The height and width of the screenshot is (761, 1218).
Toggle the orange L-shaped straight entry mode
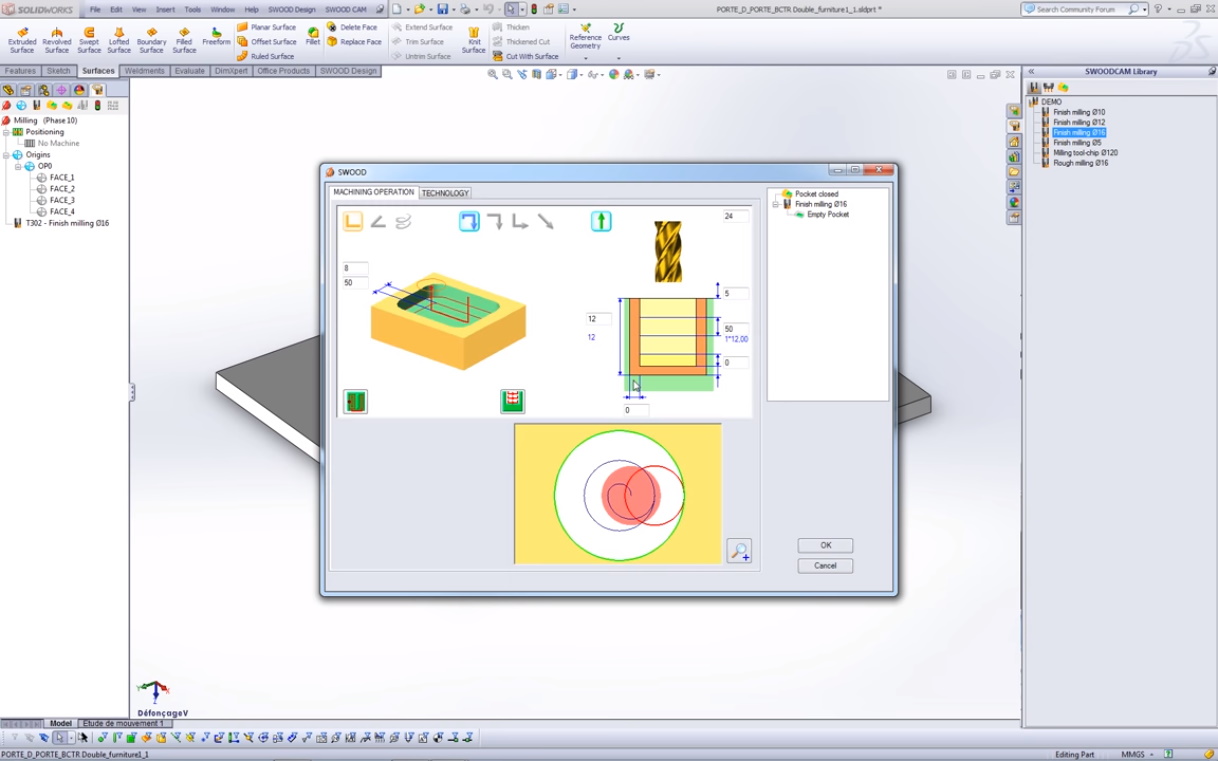point(353,221)
